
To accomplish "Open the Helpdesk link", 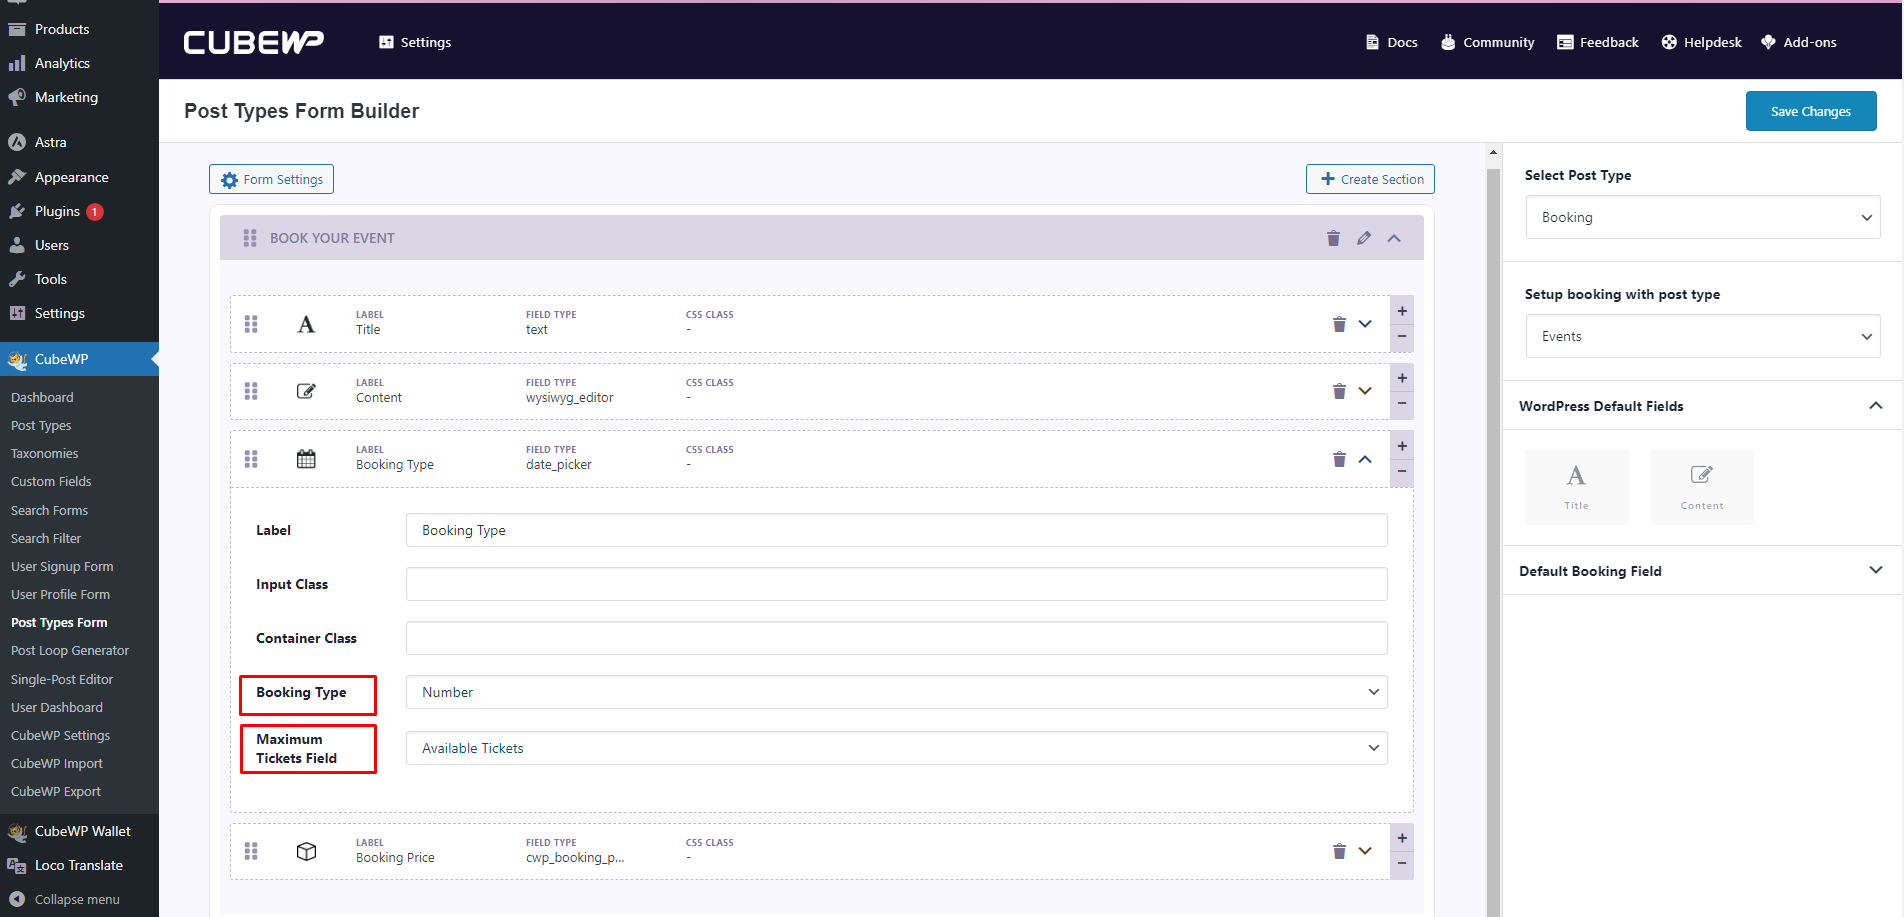I will [1702, 42].
